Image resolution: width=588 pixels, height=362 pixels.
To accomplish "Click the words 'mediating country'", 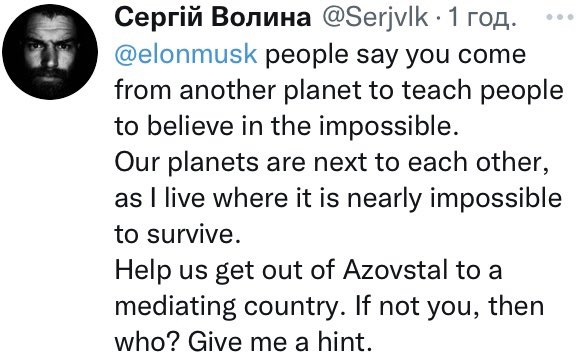I will tap(227, 308).
